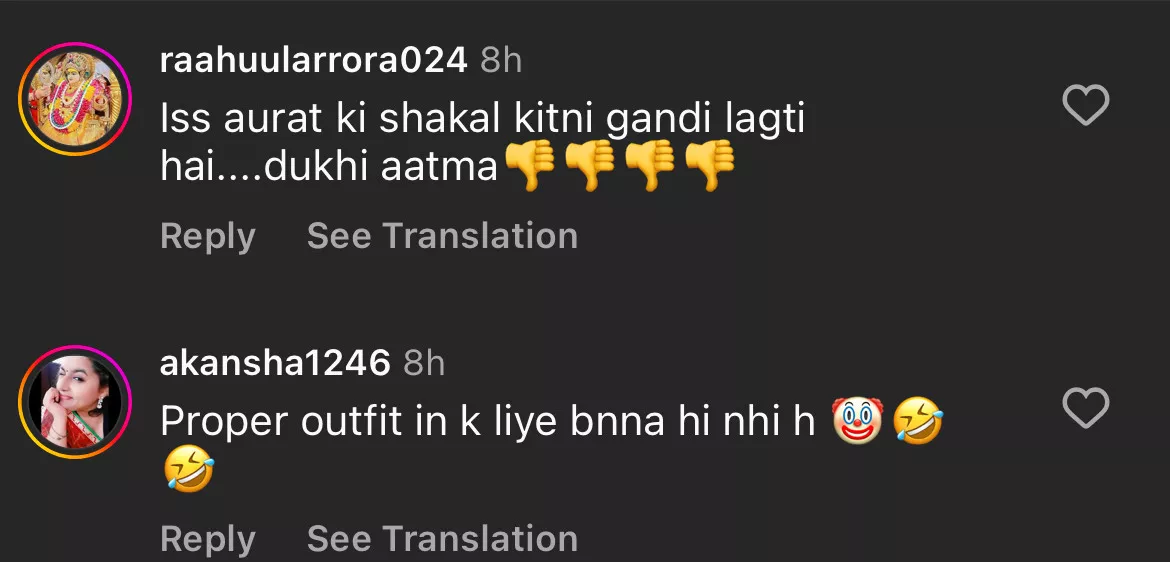
Task: Visit the raahuularrora024 username link
Action: 313,61
